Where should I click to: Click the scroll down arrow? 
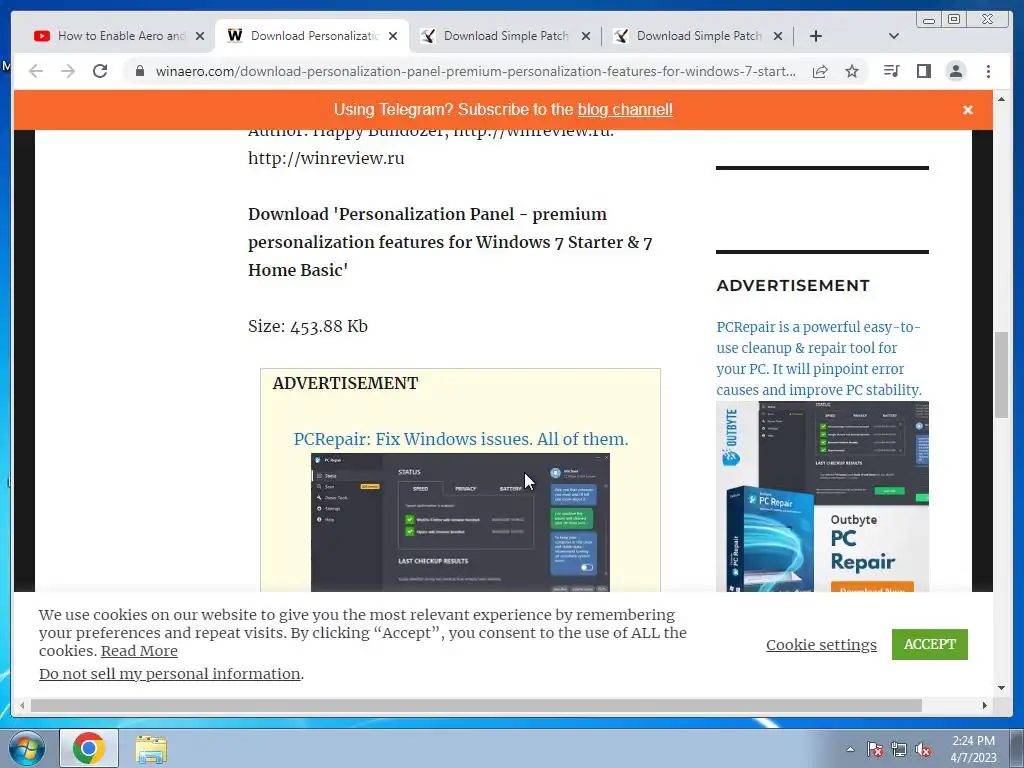coord(1001,688)
